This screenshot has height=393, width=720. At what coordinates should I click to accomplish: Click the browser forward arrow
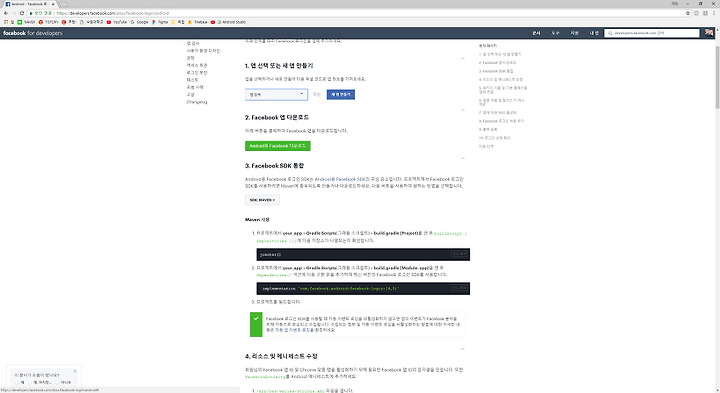coord(14,13)
